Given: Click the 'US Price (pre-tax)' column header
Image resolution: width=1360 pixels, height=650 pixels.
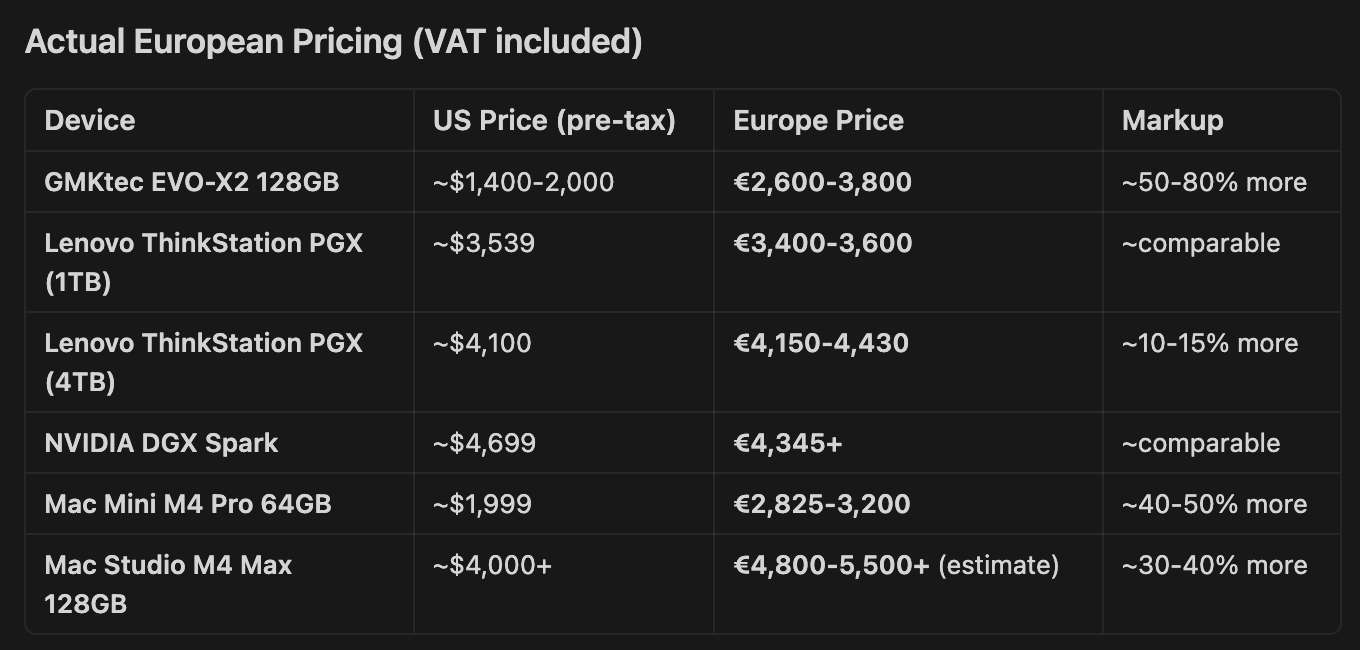Looking at the screenshot, I should pos(554,121).
